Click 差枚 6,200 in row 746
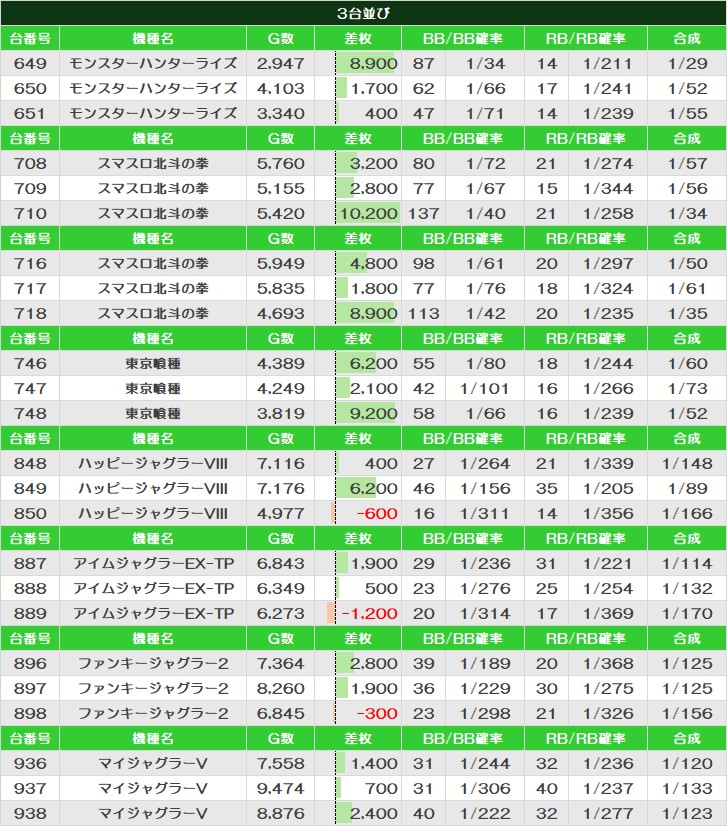This screenshot has width=727, height=826. pyautogui.click(x=373, y=364)
